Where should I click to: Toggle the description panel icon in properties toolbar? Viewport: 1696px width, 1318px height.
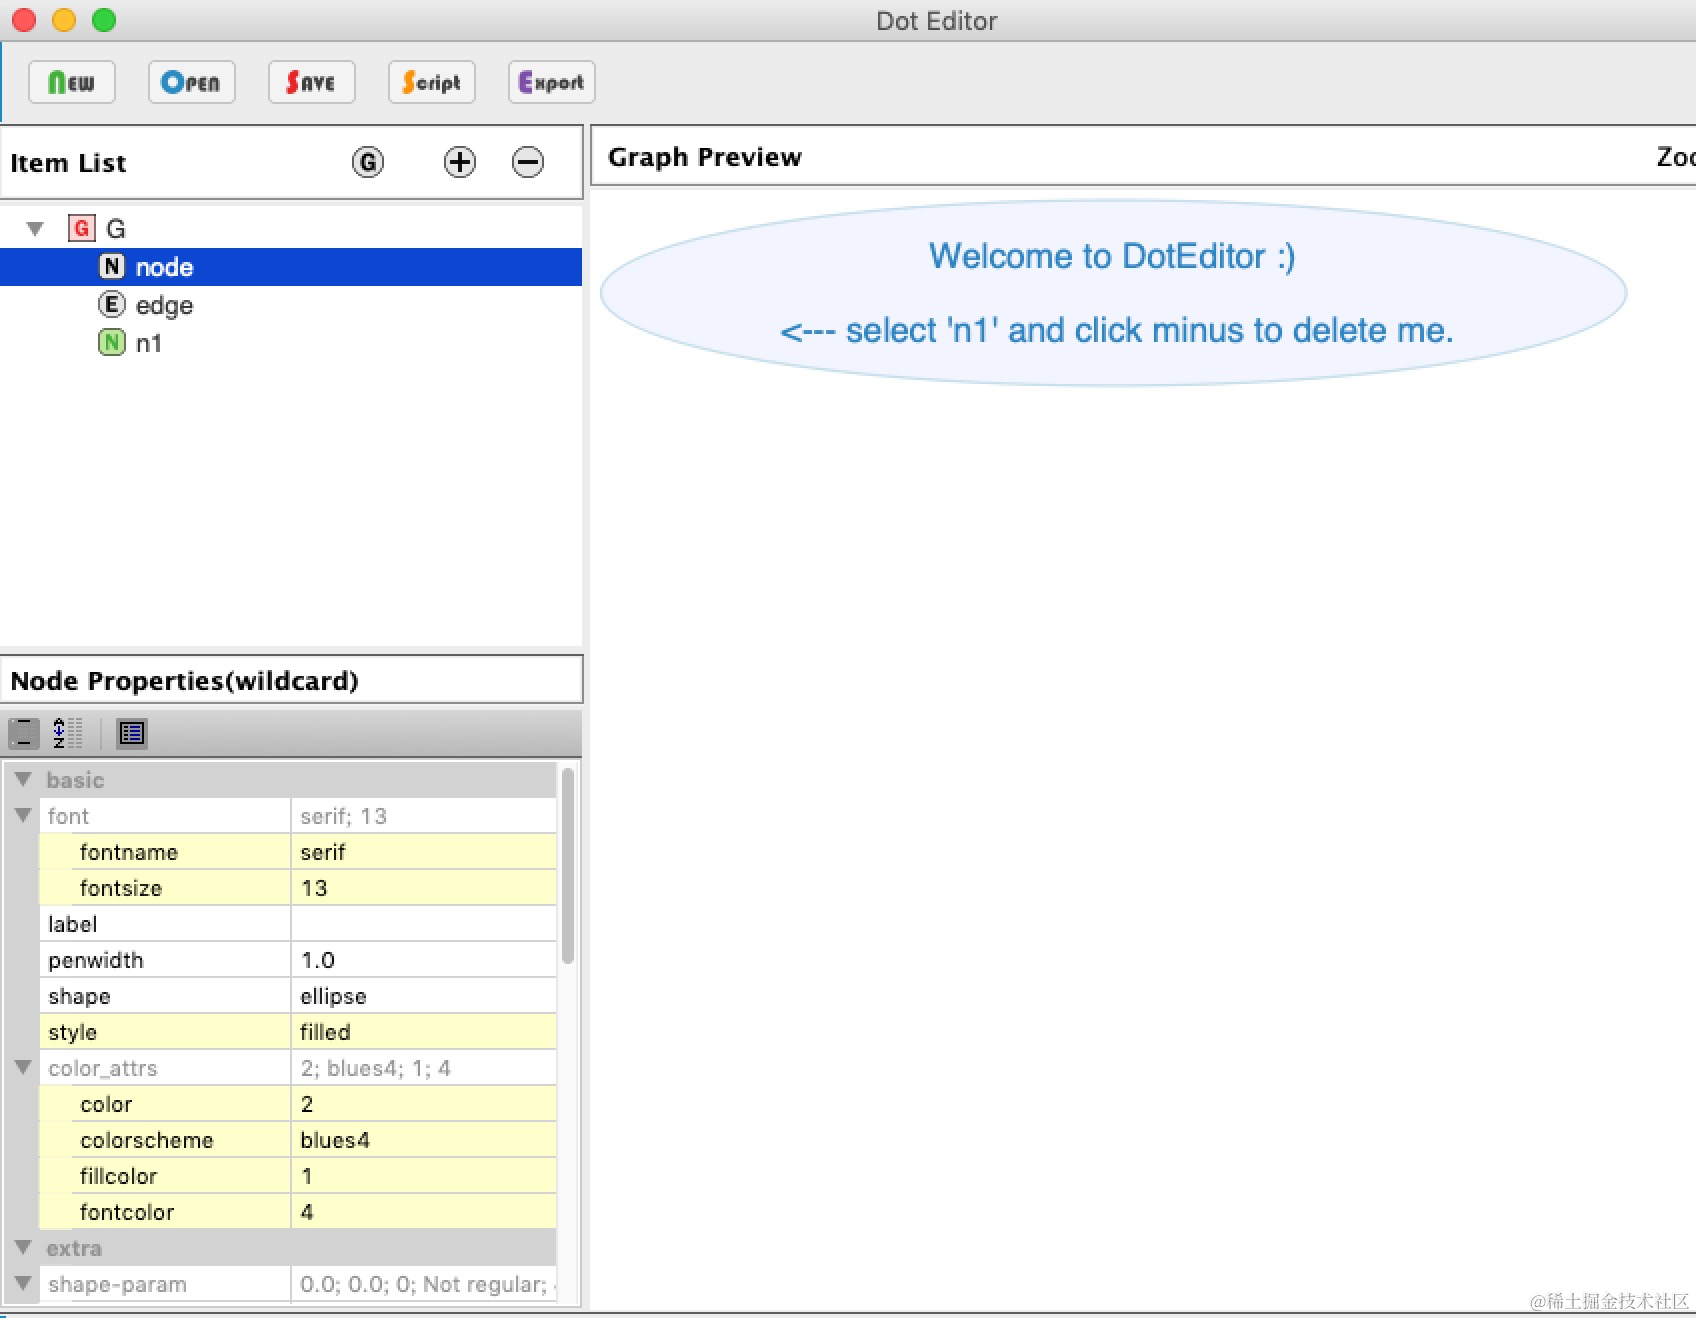pyautogui.click(x=132, y=734)
